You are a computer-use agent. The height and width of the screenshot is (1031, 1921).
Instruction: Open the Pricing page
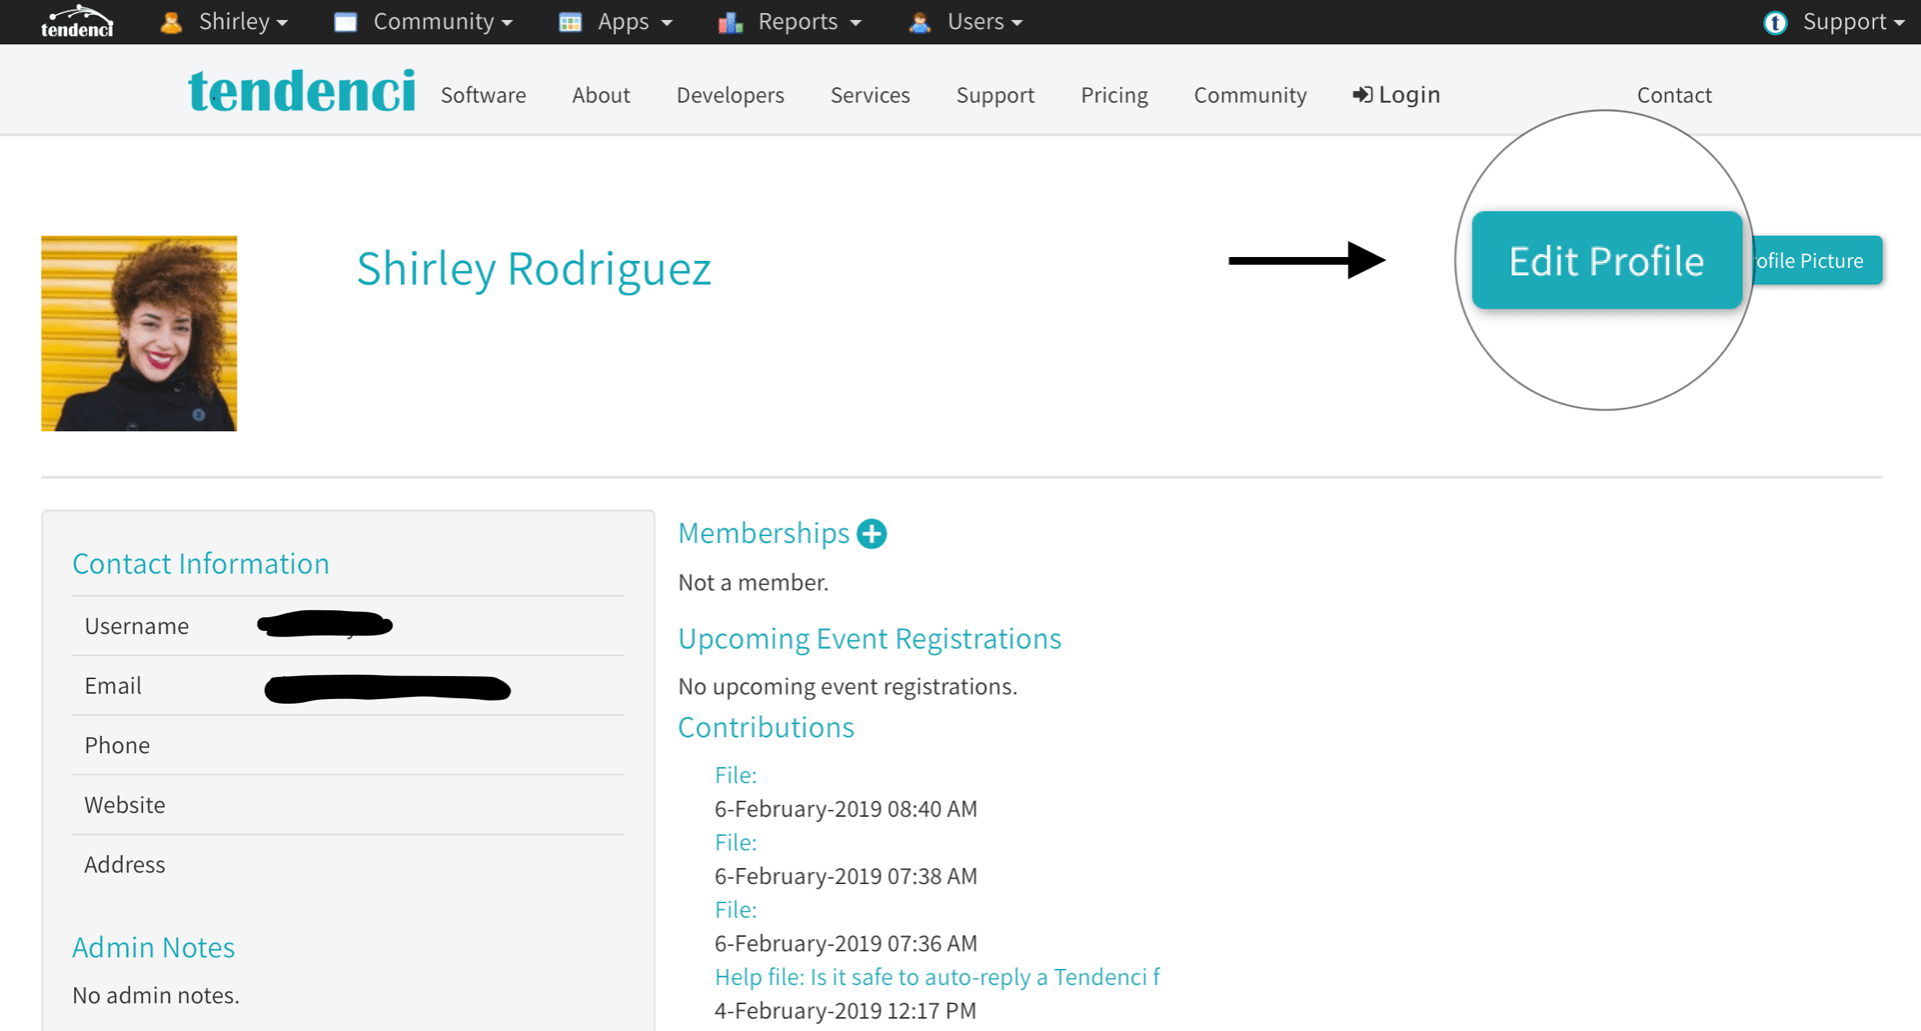pyautogui.click(x=1114, y=95)
